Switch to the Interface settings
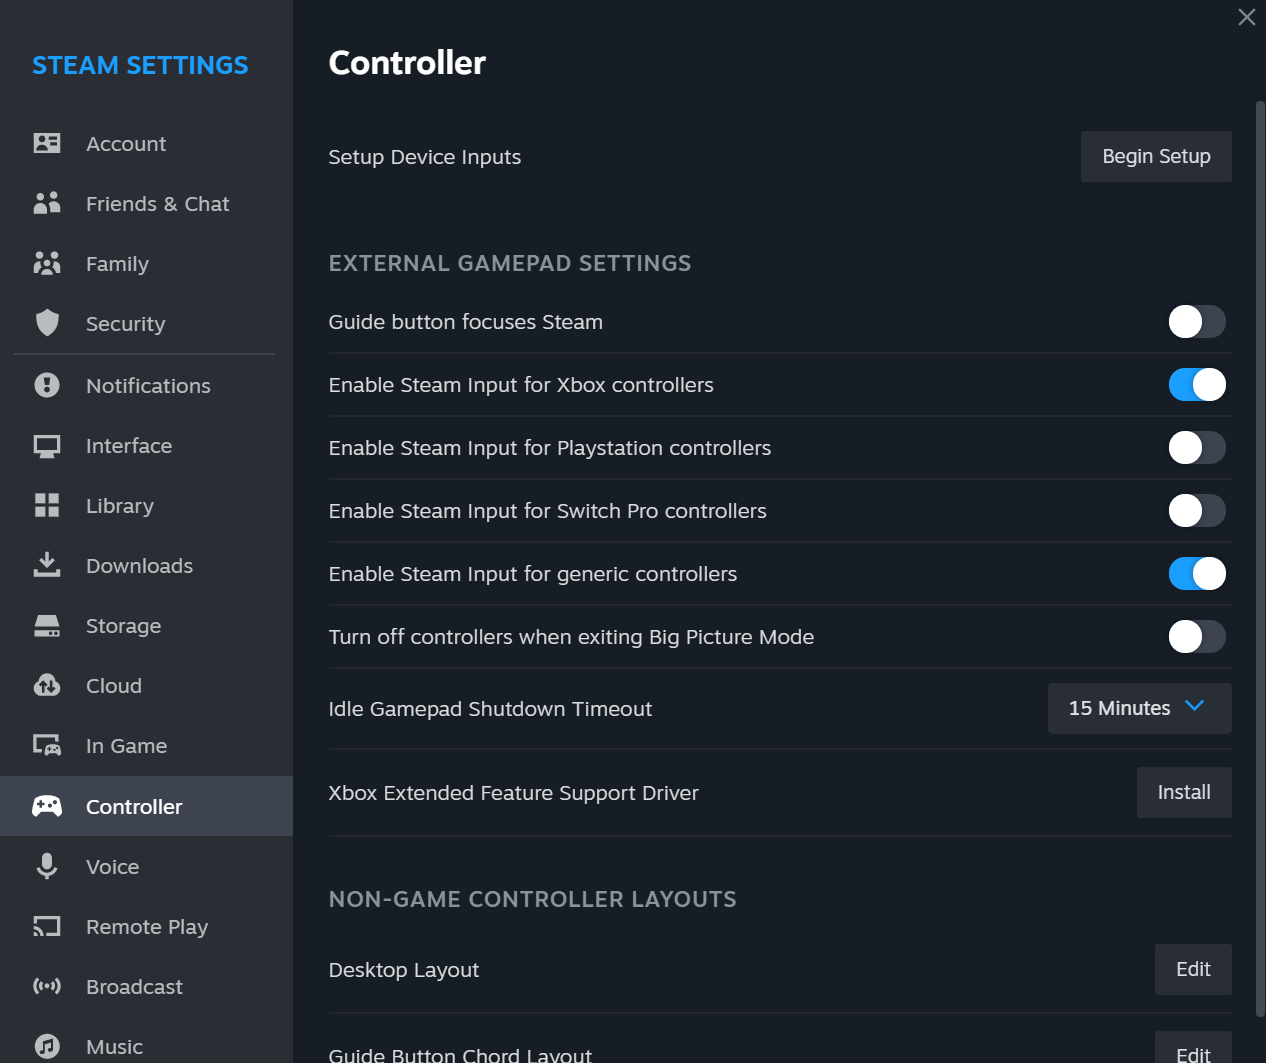 129,446
